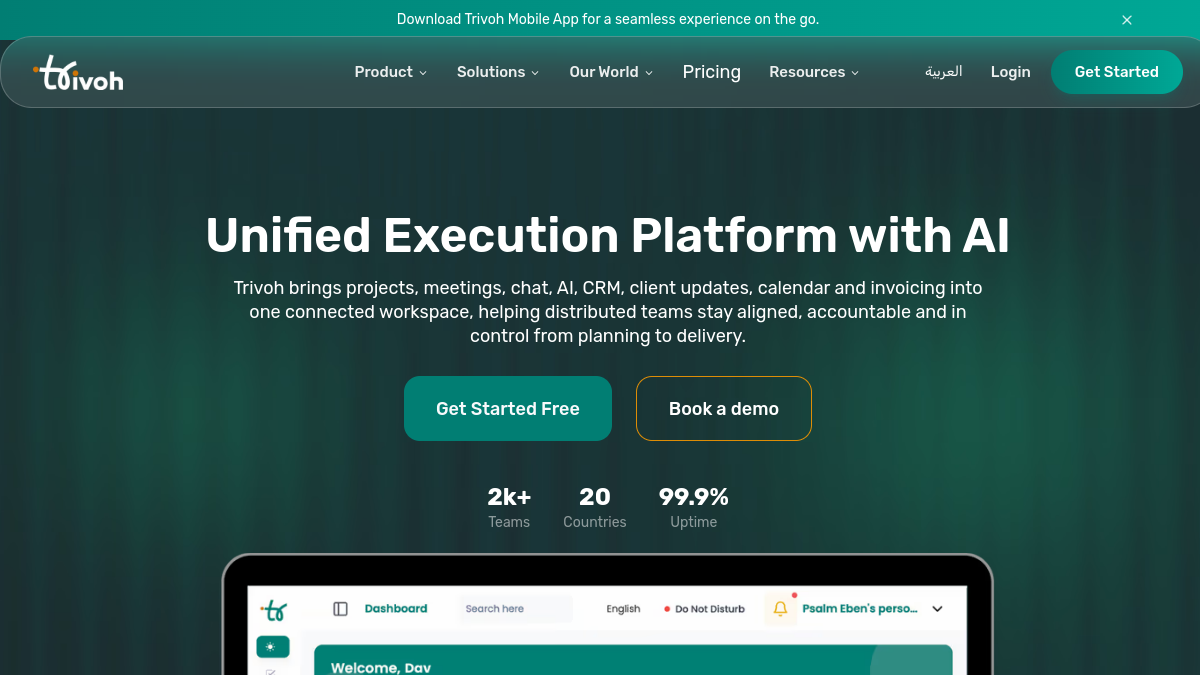Open the Login link
Image resolution: width=1200 pixels, height=675 pixels.
click(1011, 72)
